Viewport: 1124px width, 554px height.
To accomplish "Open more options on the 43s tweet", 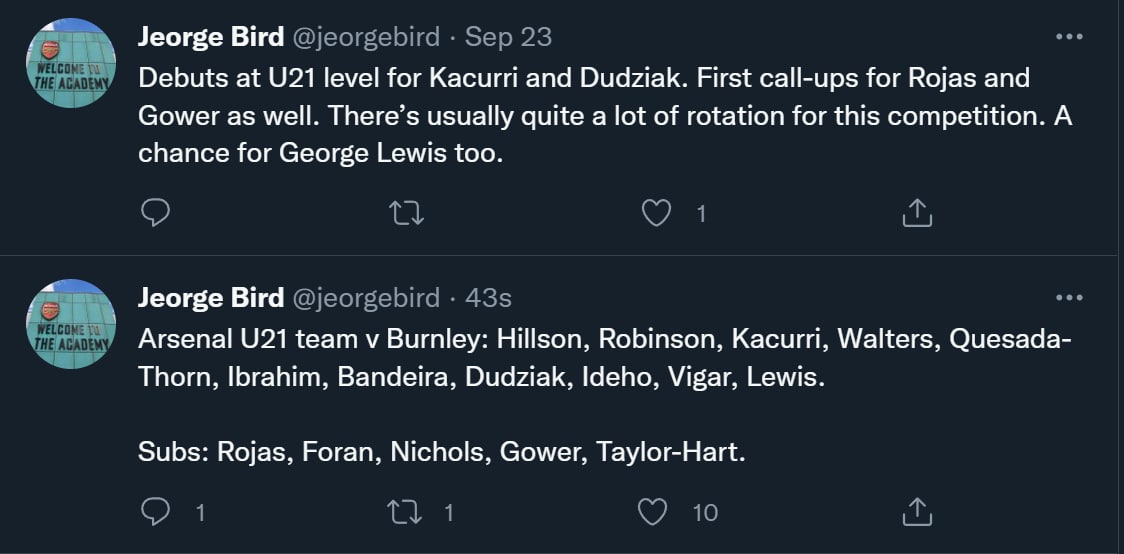I will click(x=1069, y=297).
